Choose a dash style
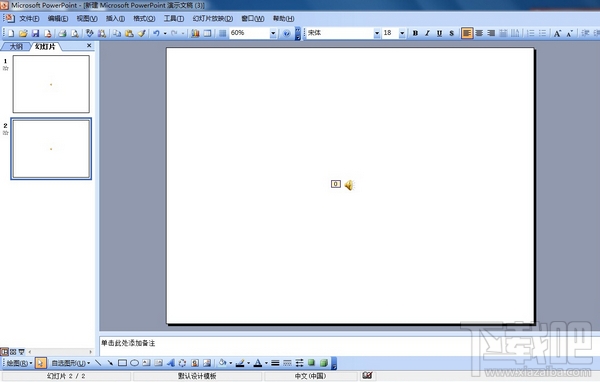 click(287, 362)
